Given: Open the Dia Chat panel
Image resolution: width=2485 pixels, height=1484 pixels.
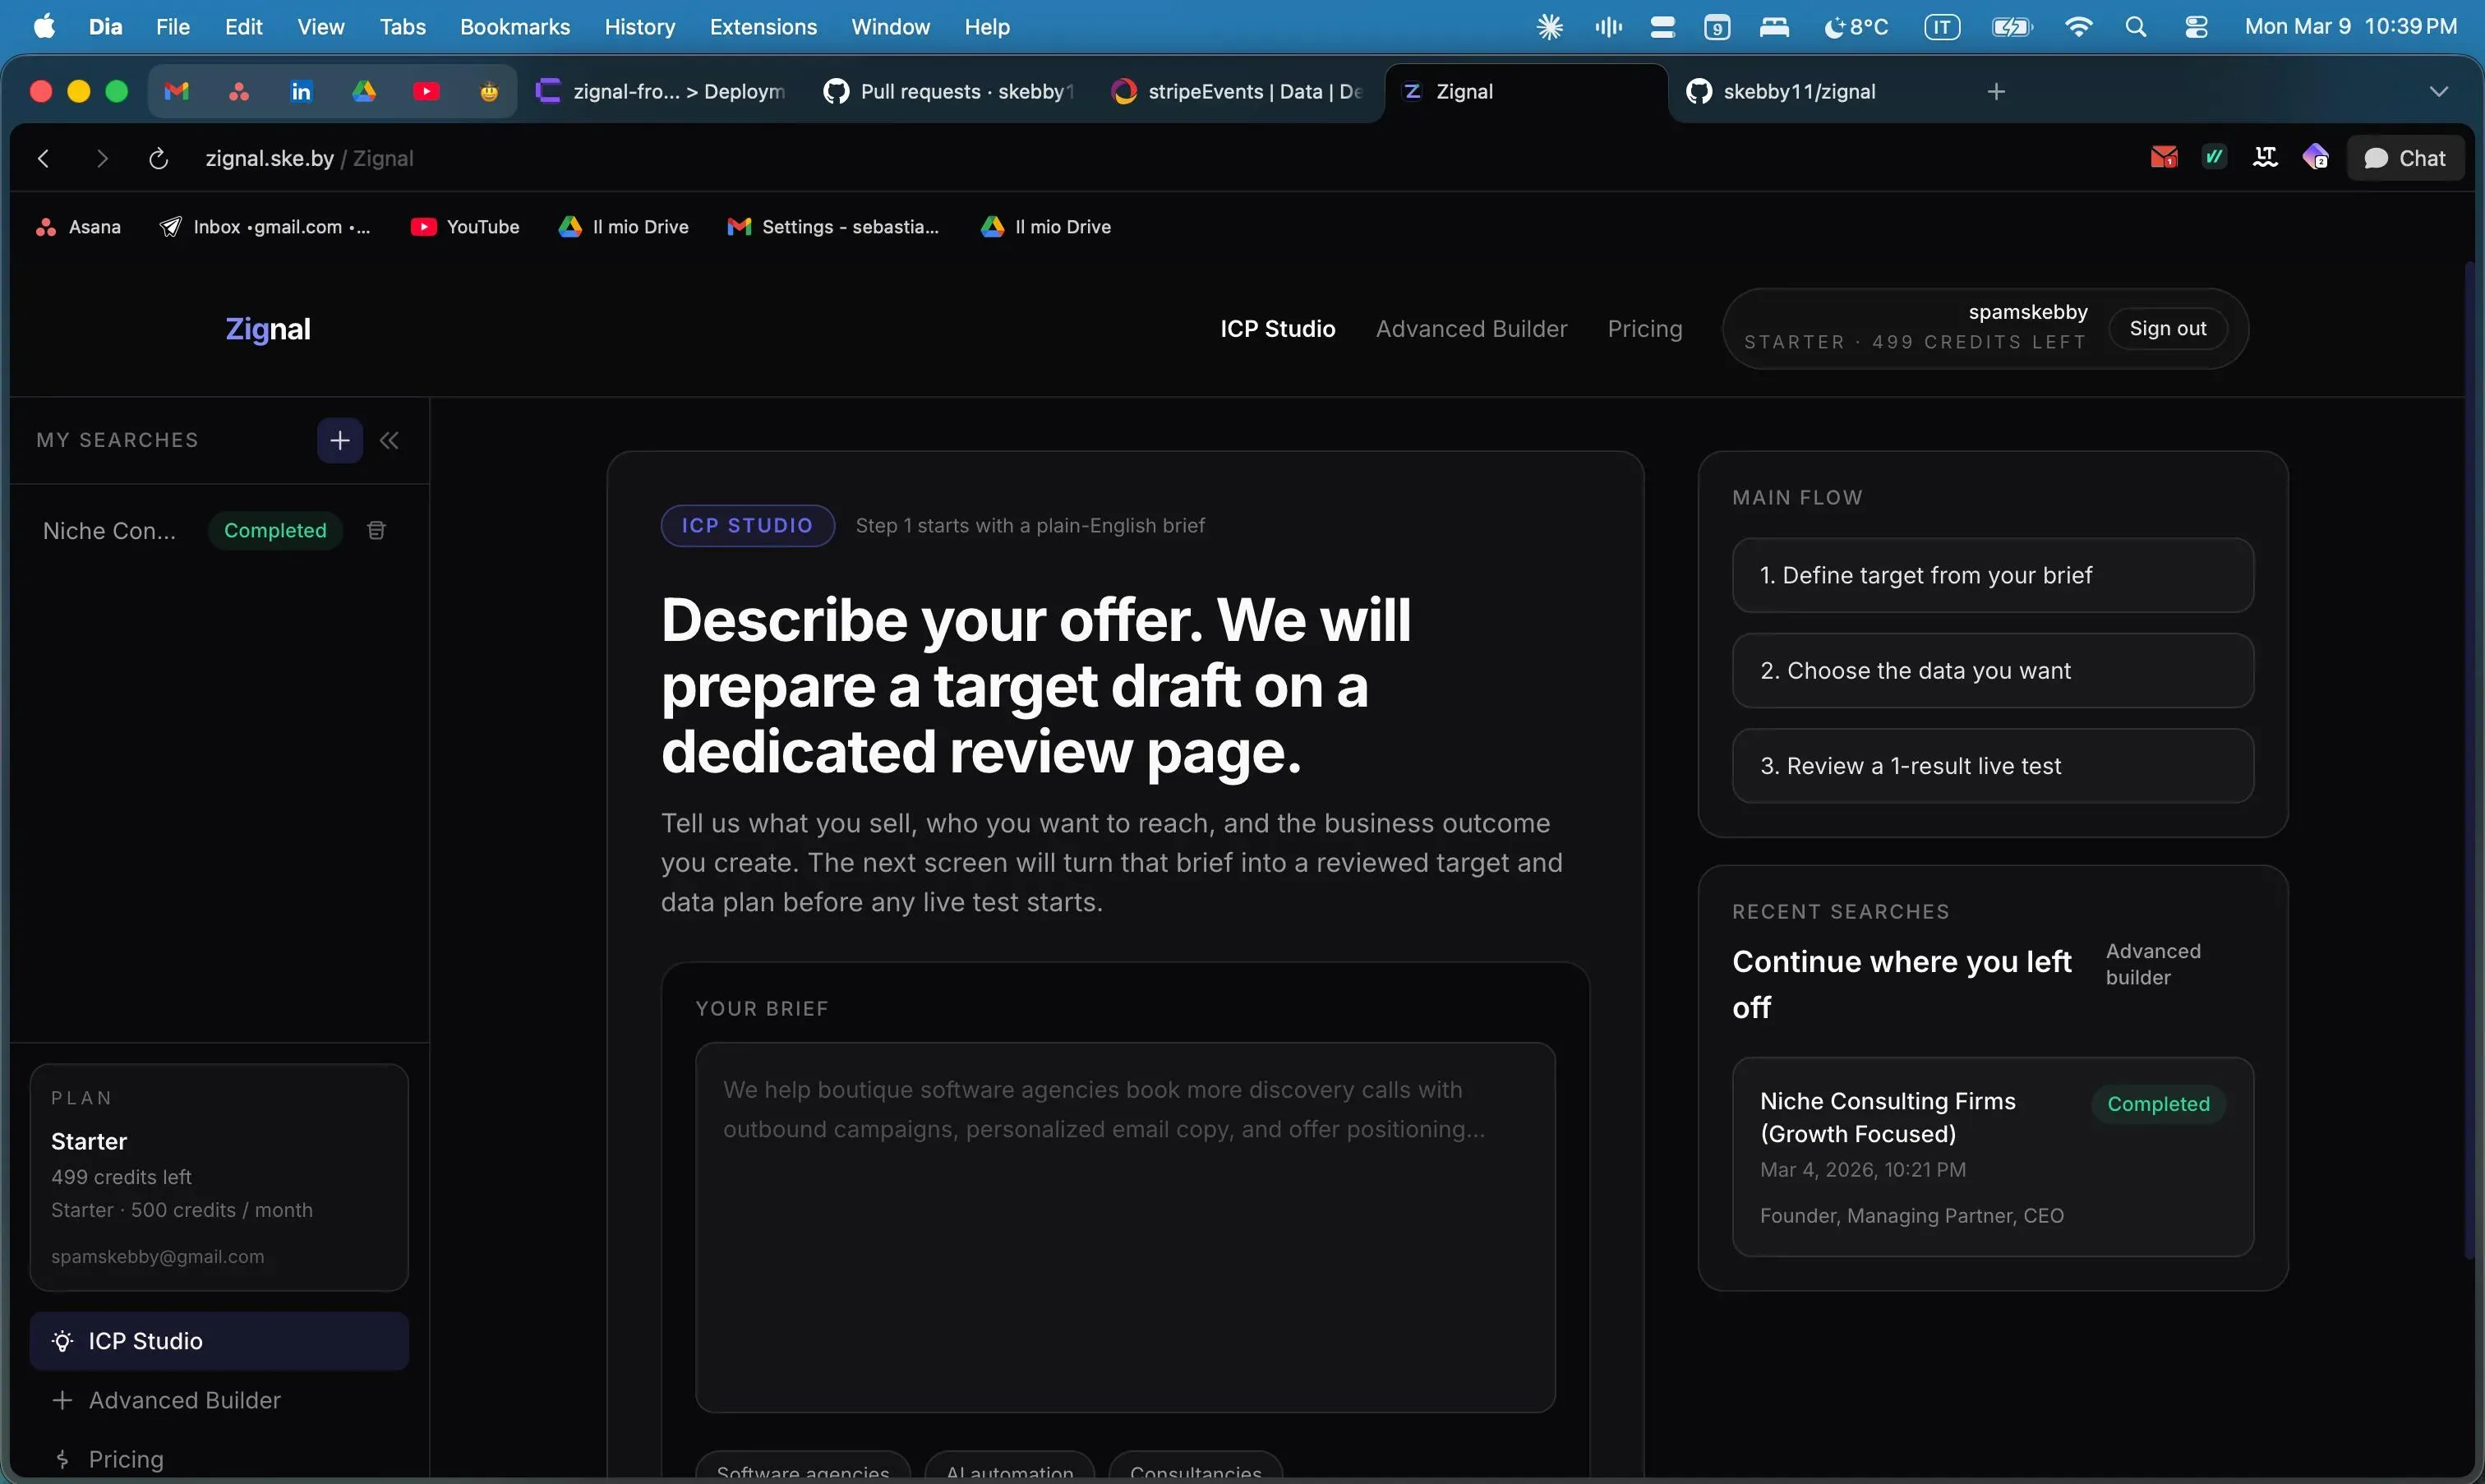Looking at the screenshot, I should click(2404, 158).
